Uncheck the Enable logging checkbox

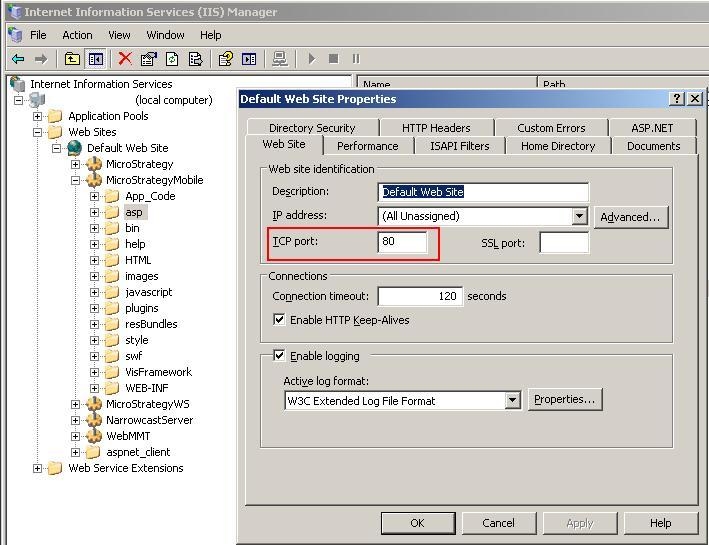coord(279,356)
